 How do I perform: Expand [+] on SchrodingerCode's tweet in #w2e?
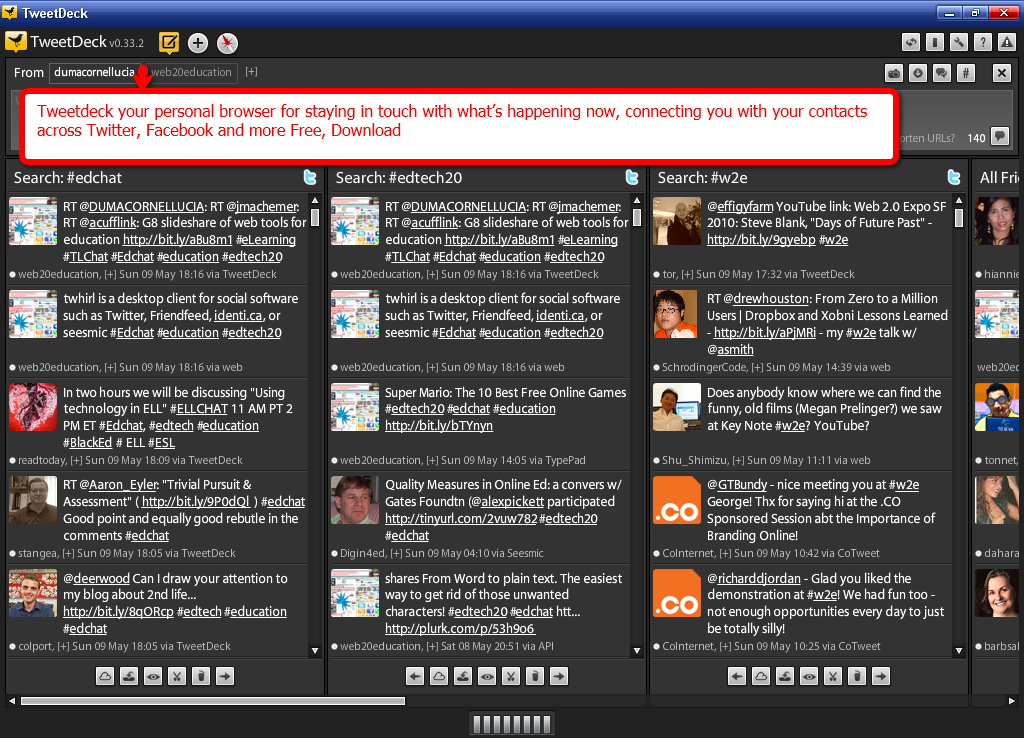(758, 368)
